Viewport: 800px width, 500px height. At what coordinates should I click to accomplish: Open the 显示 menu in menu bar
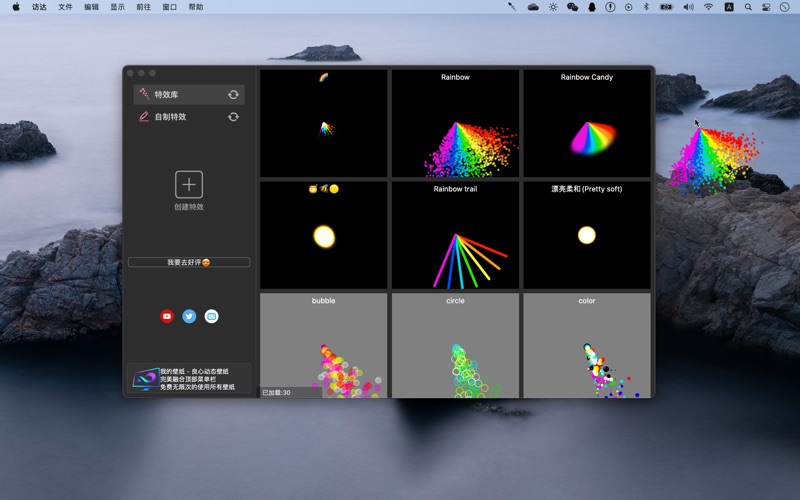(x=117, y=7)
